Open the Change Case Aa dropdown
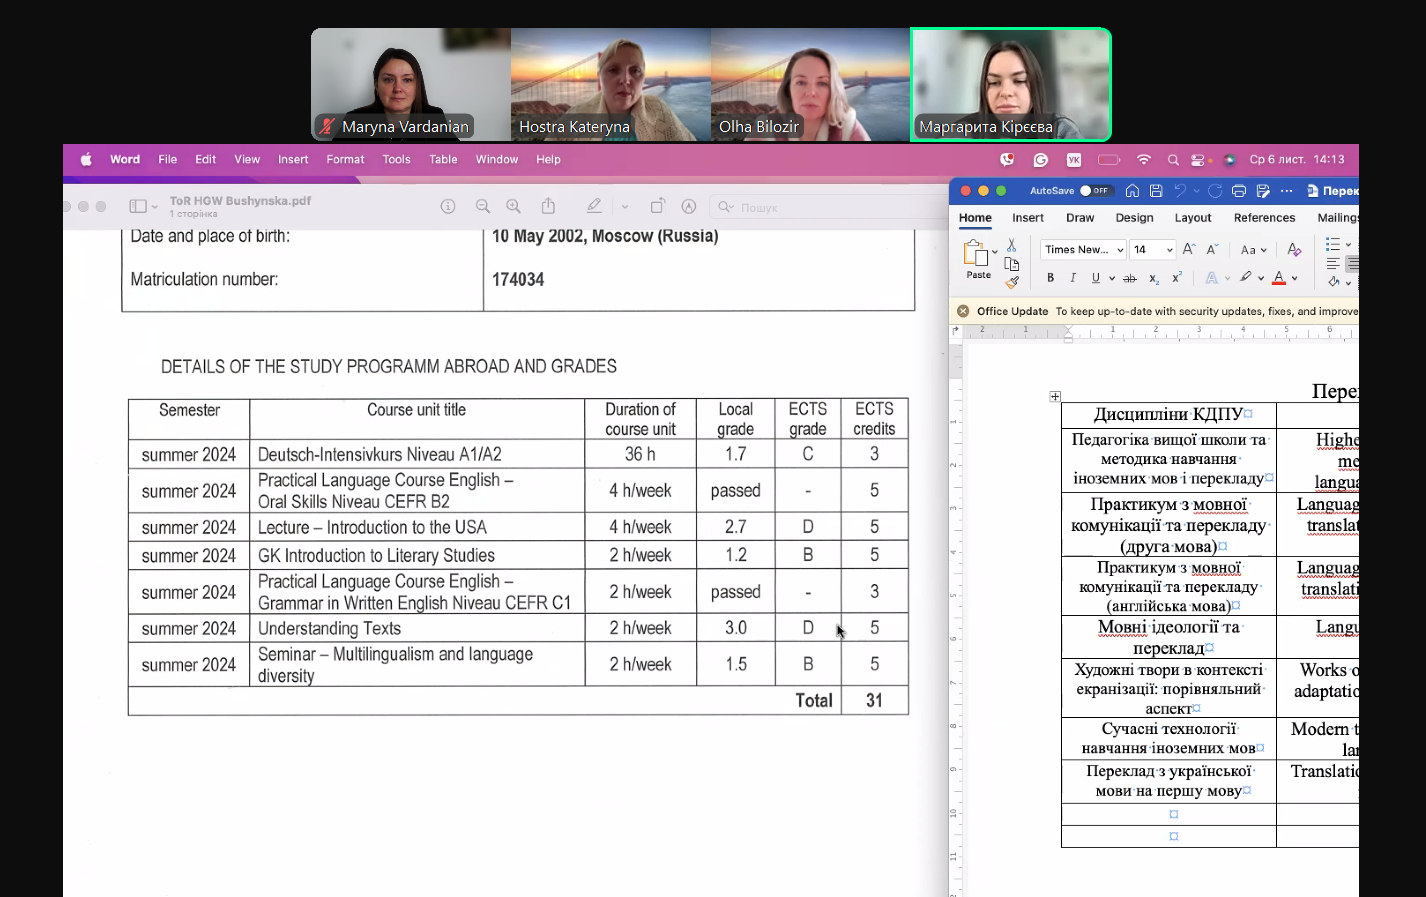 click(x=1253, y=250)
